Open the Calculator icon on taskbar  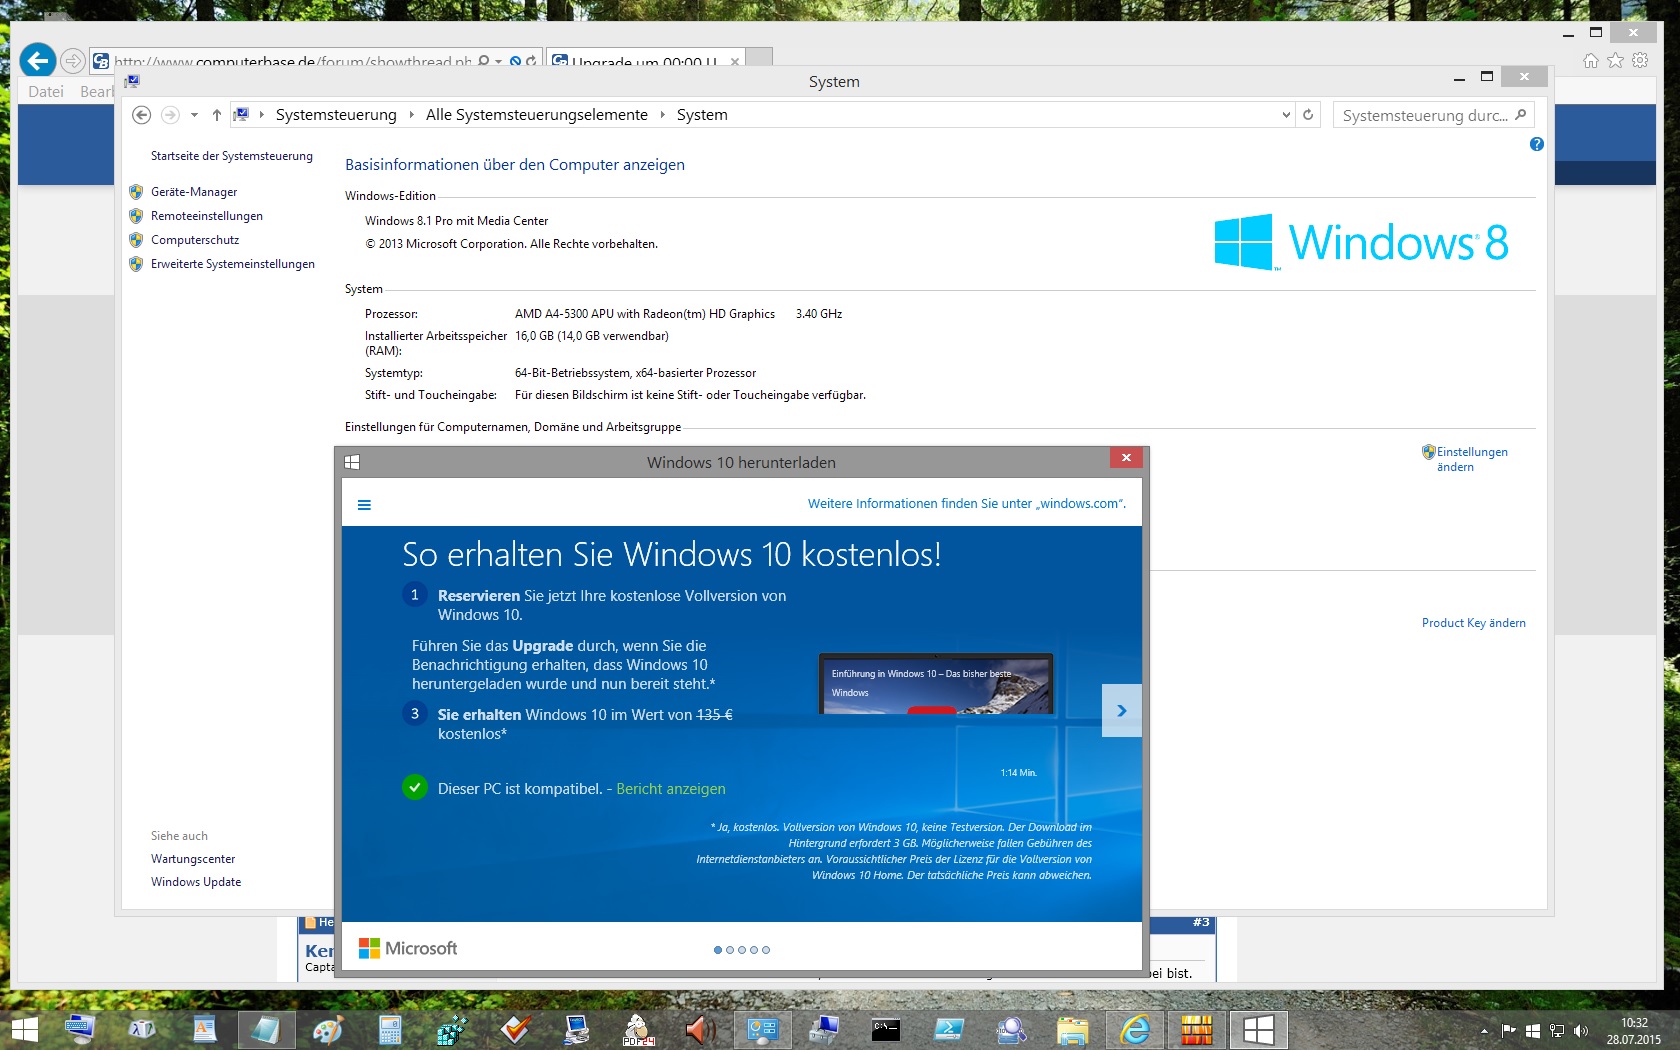pos(390,1030)
